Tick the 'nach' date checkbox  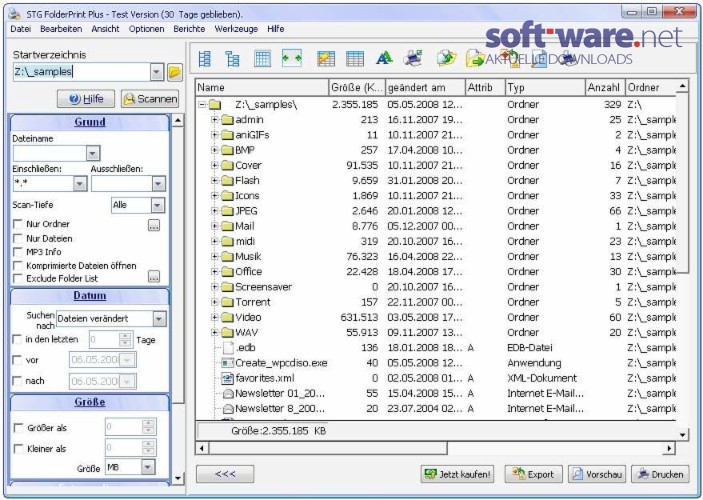pyautogui.click(x=17, y=381)
